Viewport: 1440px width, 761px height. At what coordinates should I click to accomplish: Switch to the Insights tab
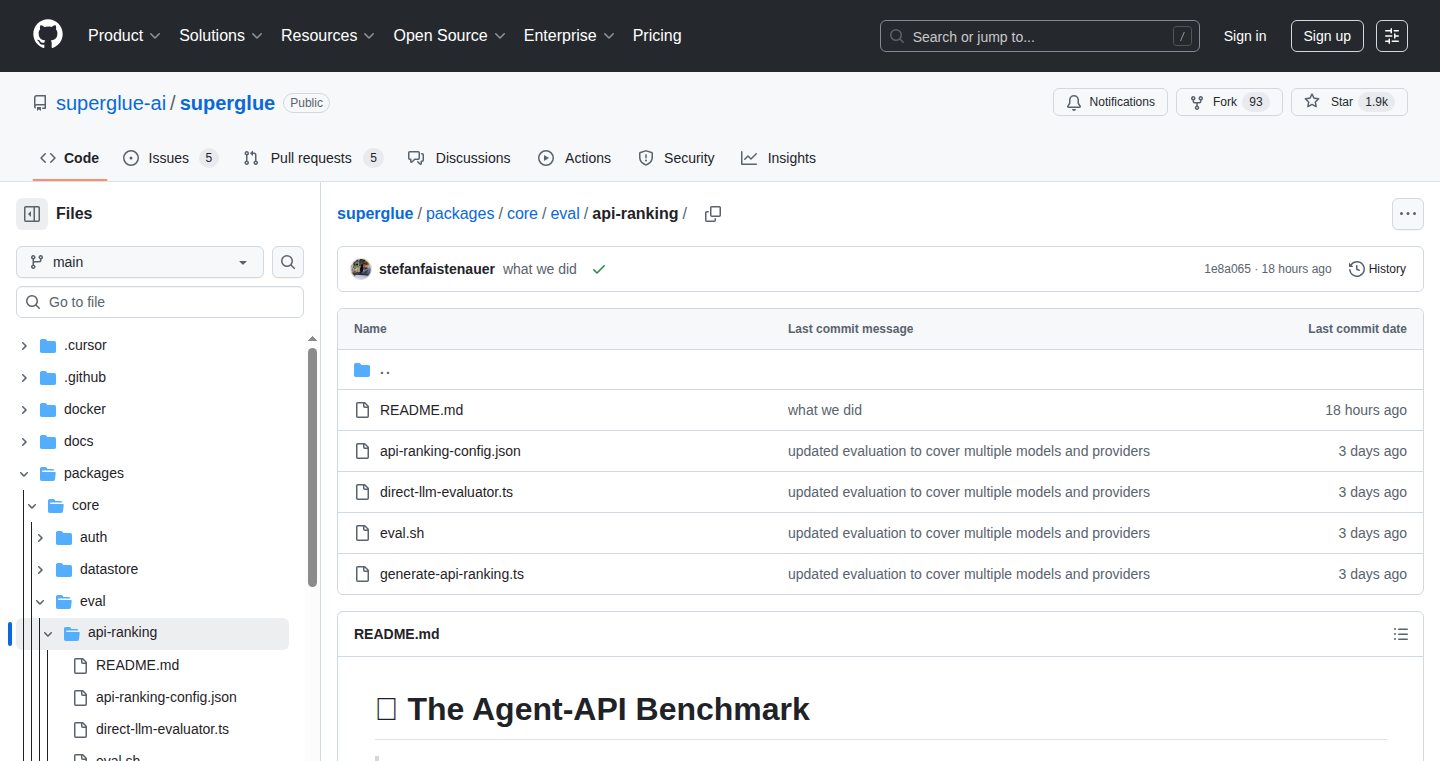[778, 158]
